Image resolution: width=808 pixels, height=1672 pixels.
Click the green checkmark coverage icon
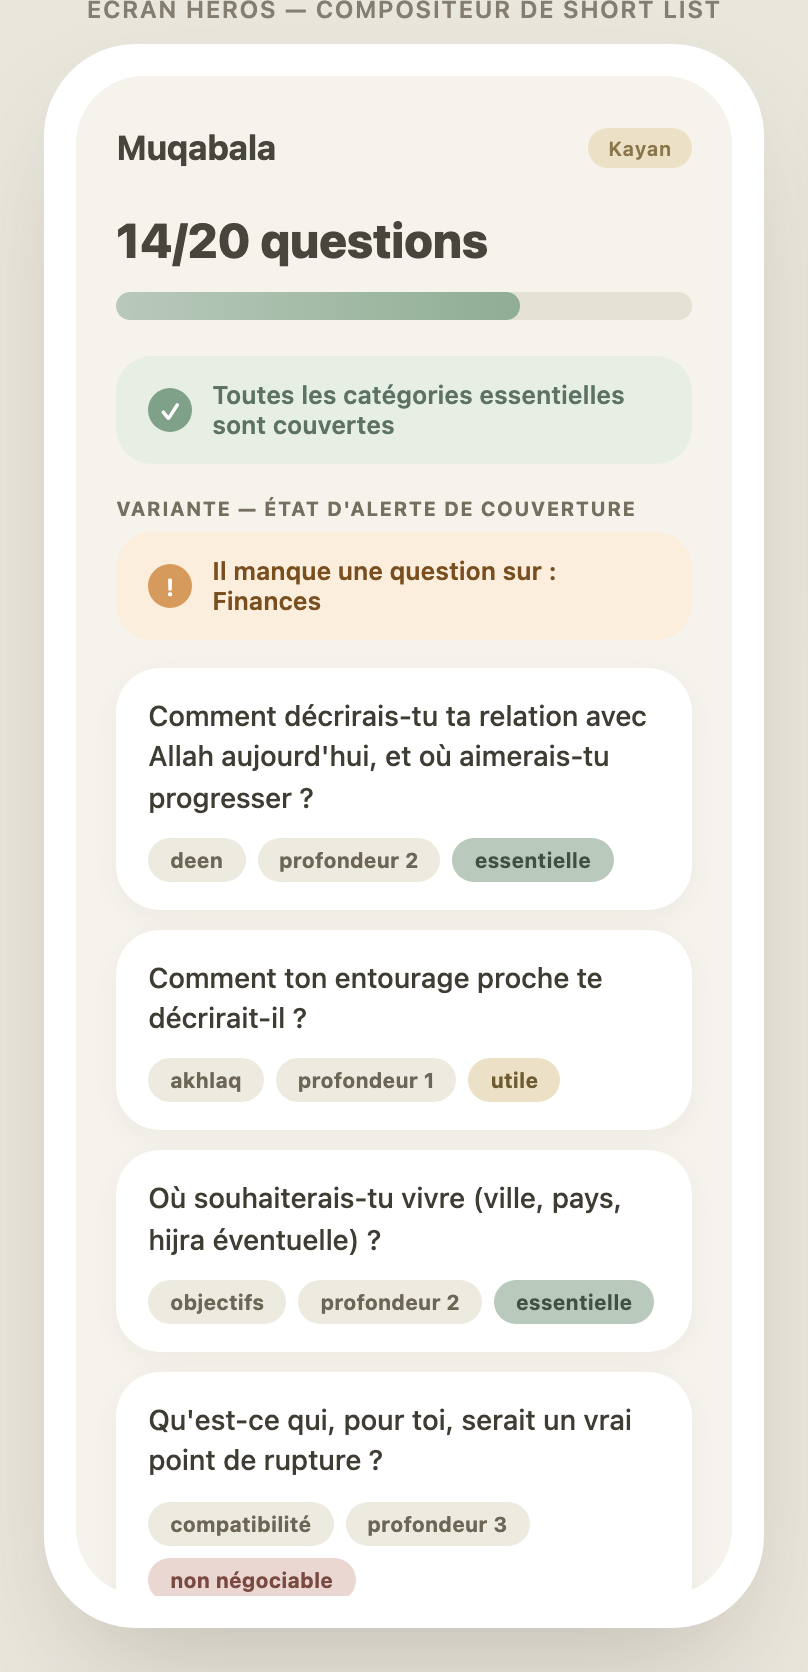coord(170,410)
